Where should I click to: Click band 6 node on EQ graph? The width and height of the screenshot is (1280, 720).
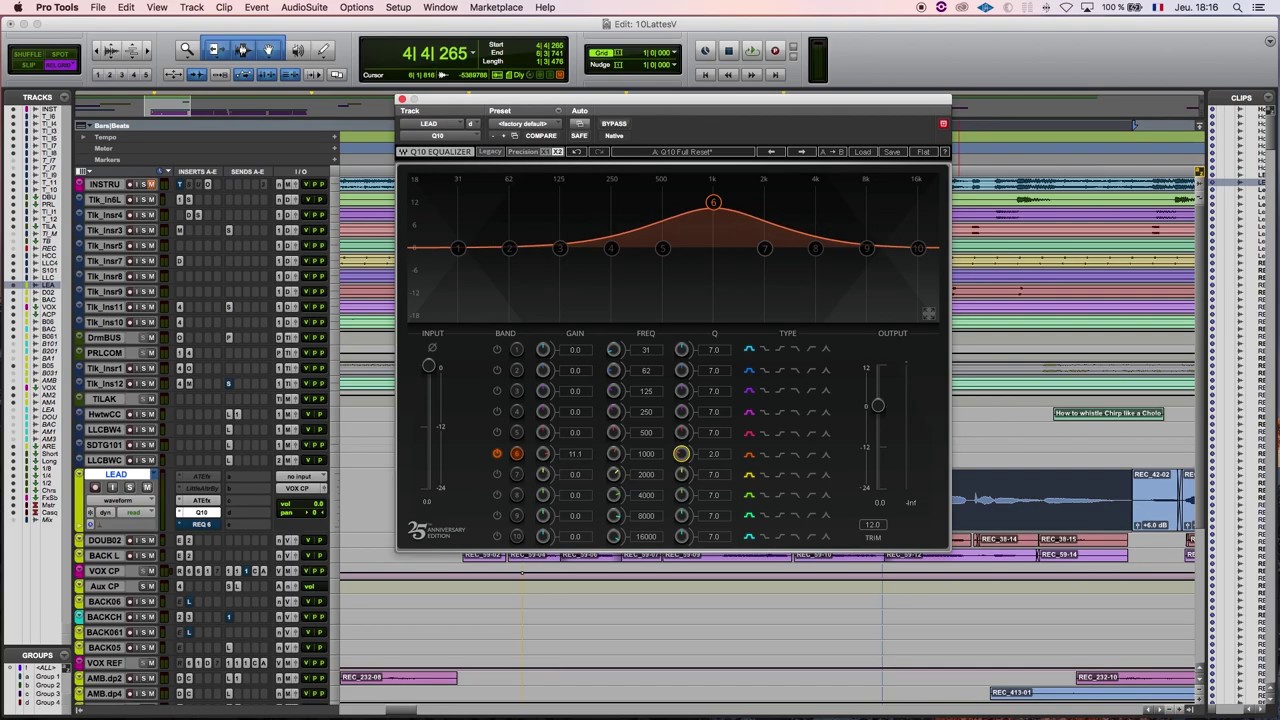(x=713, y=203)
